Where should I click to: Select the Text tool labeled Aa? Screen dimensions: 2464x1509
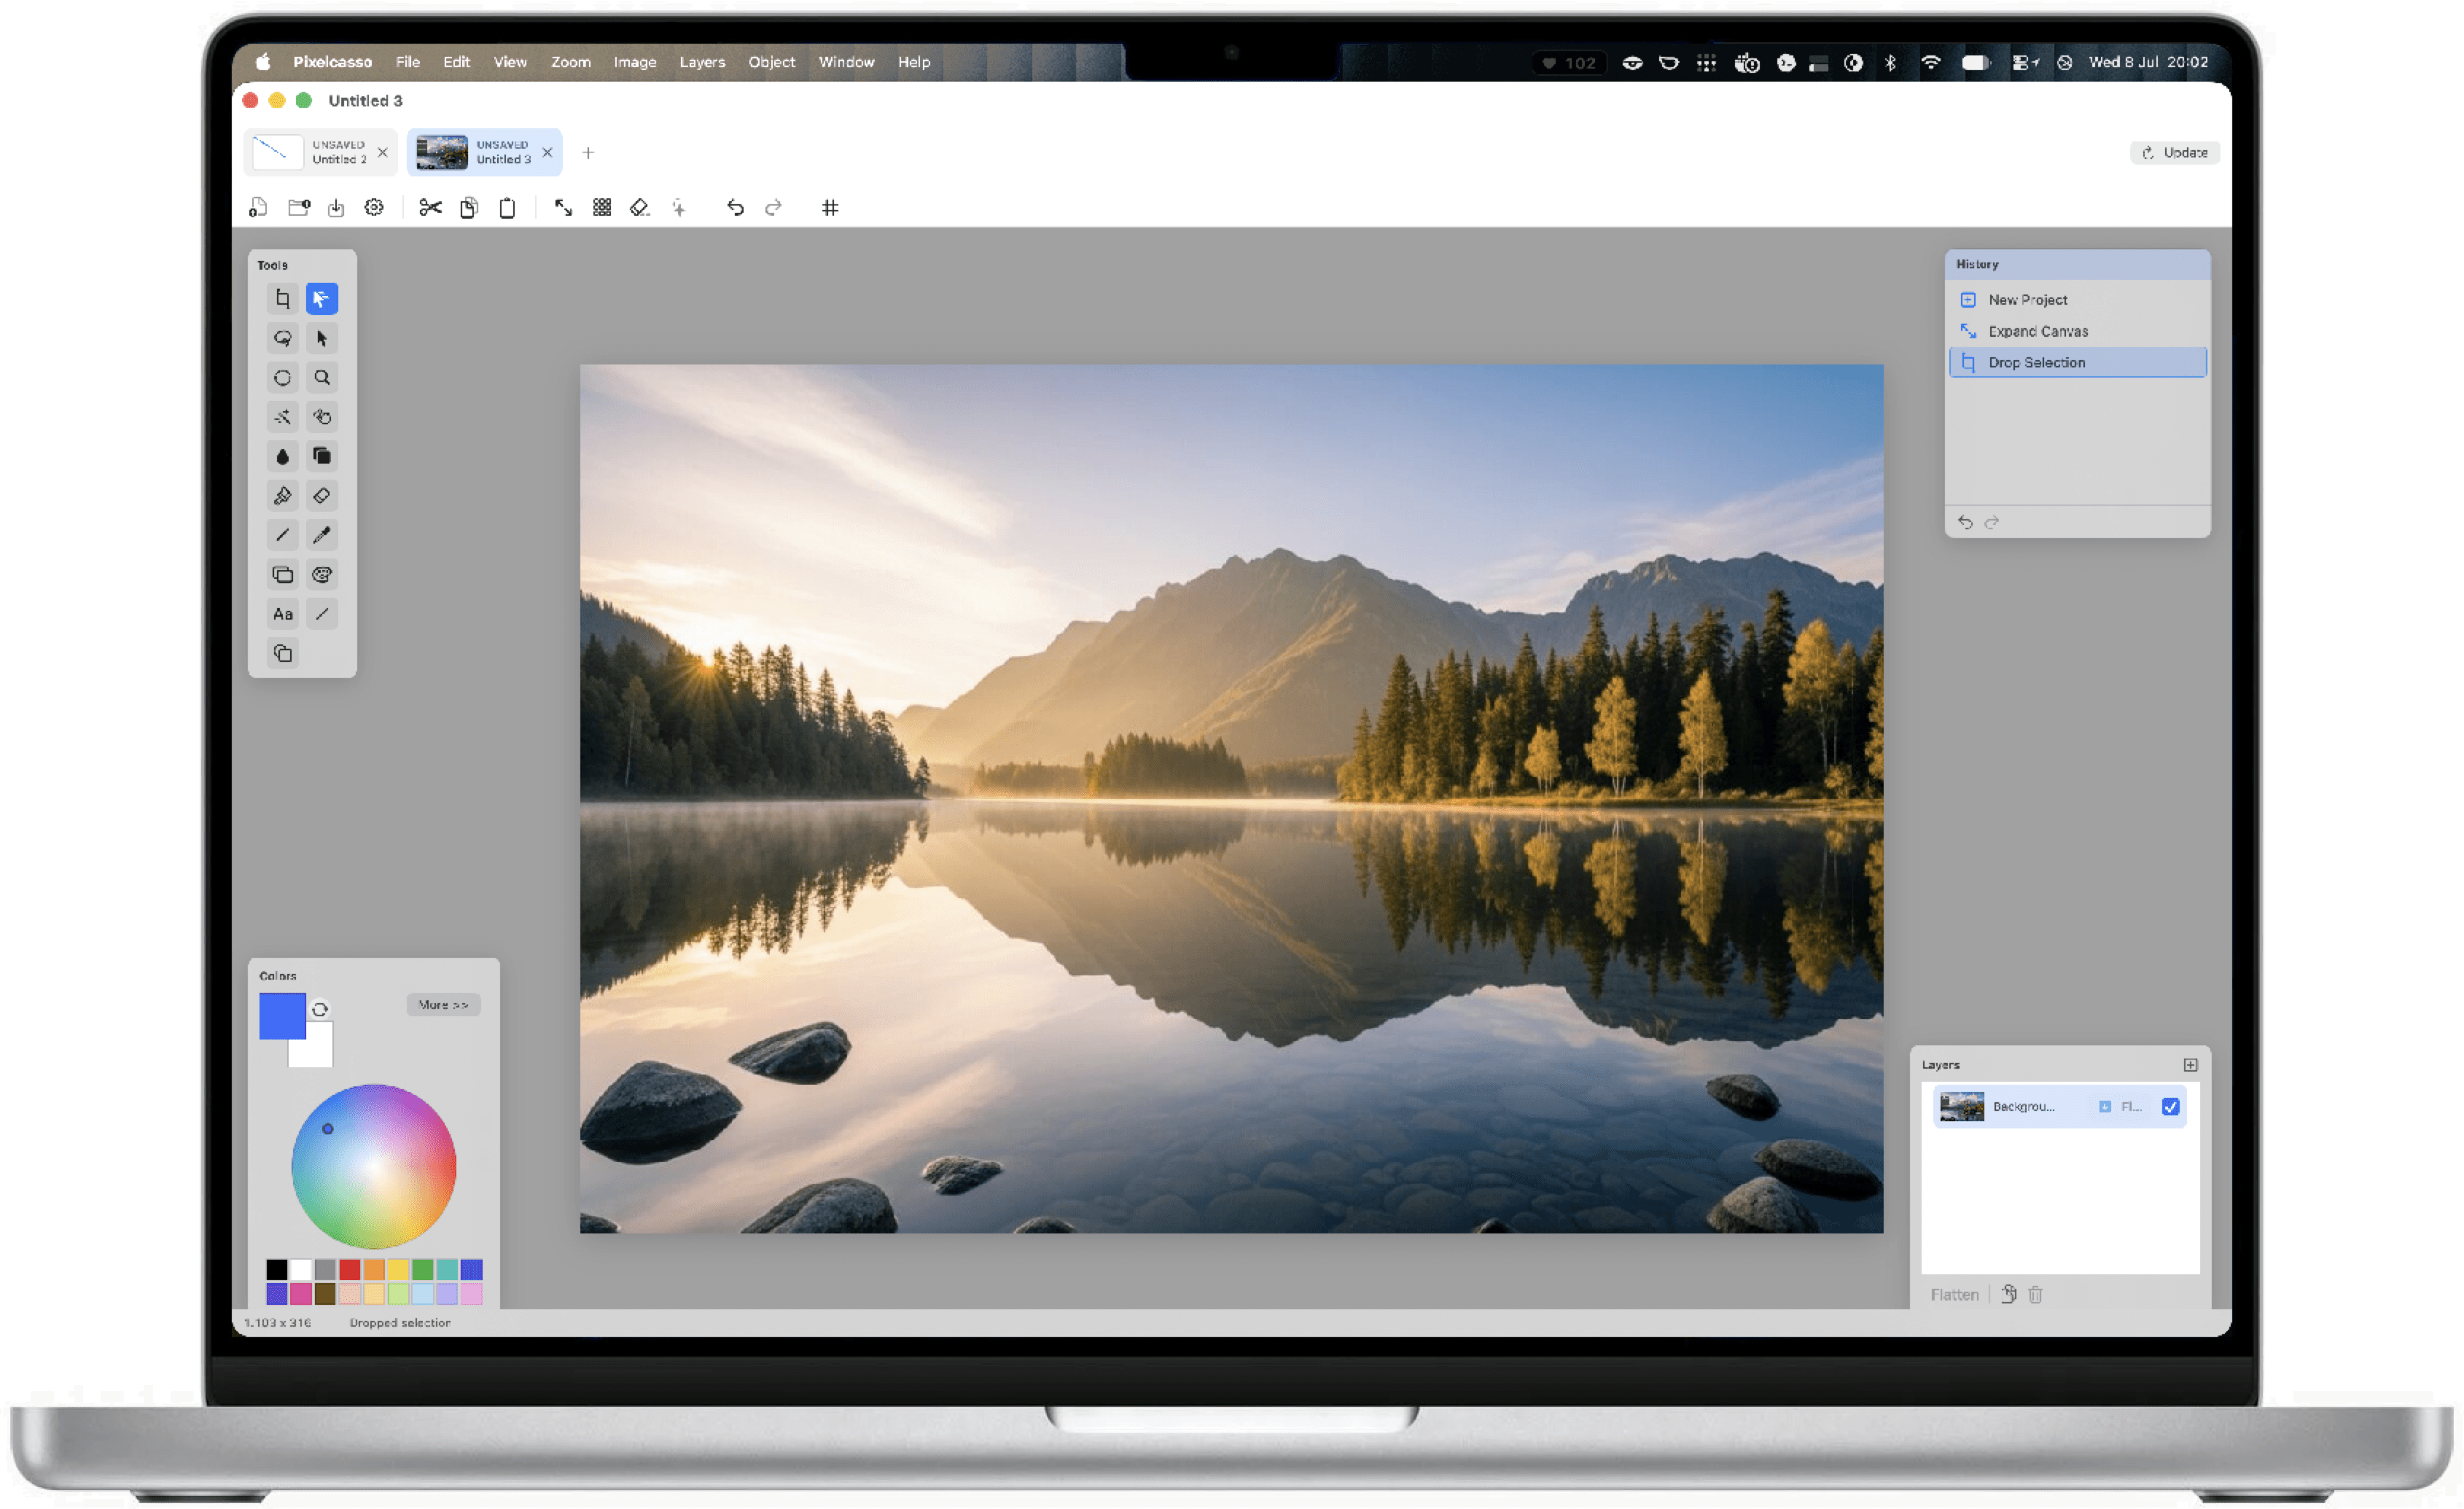pos(283,614)
